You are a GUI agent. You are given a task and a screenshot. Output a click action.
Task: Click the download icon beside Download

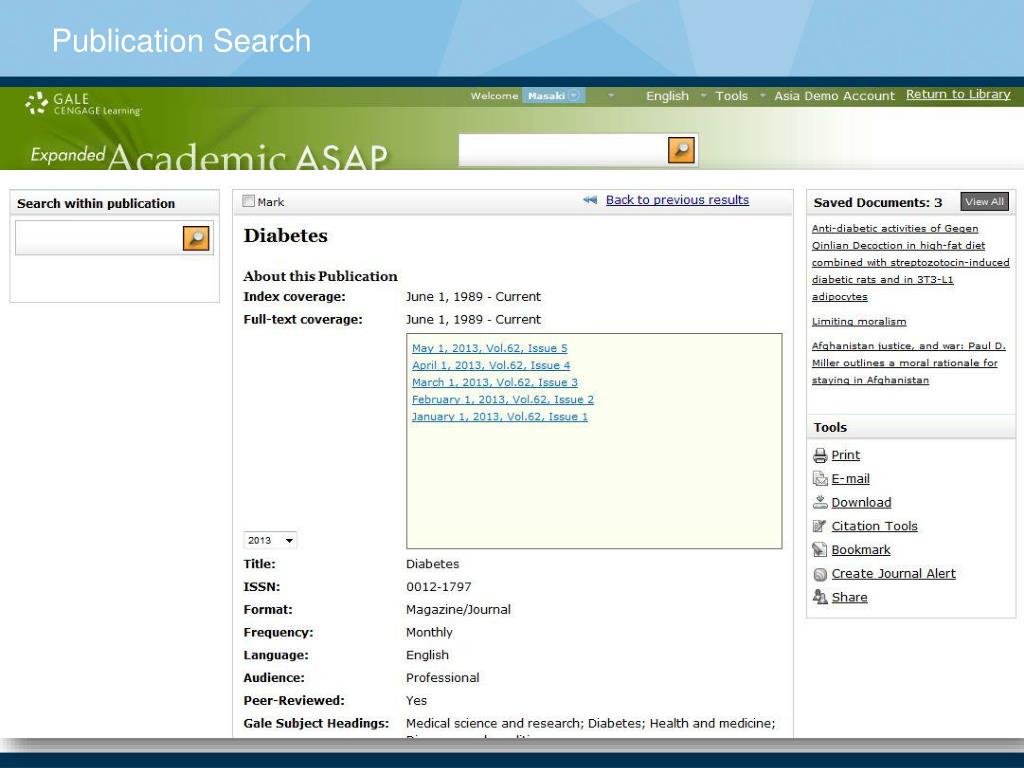(820, 502)
